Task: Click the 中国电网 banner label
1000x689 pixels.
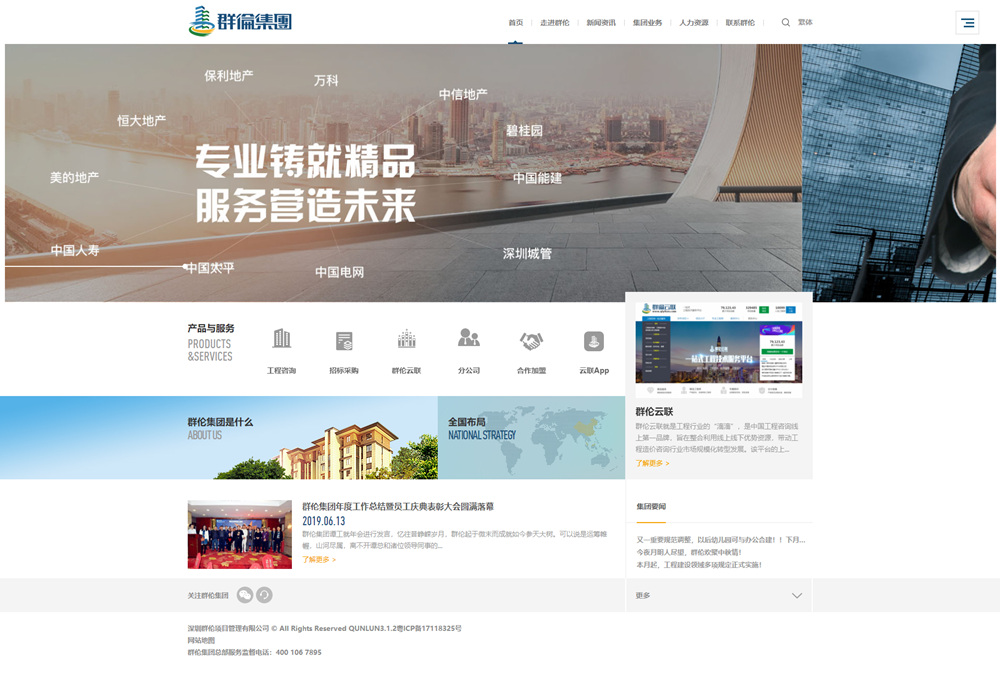Action: pos(340,272)
